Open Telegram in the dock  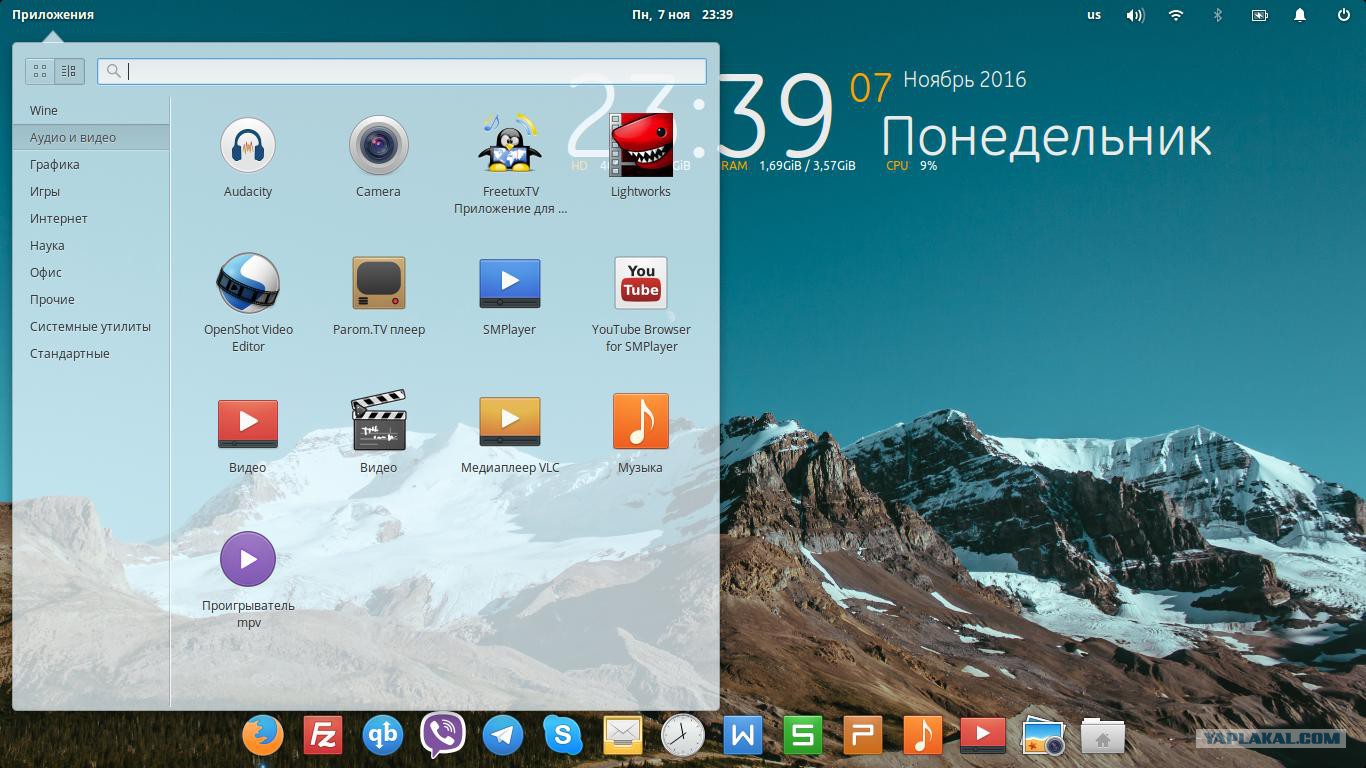503,737
